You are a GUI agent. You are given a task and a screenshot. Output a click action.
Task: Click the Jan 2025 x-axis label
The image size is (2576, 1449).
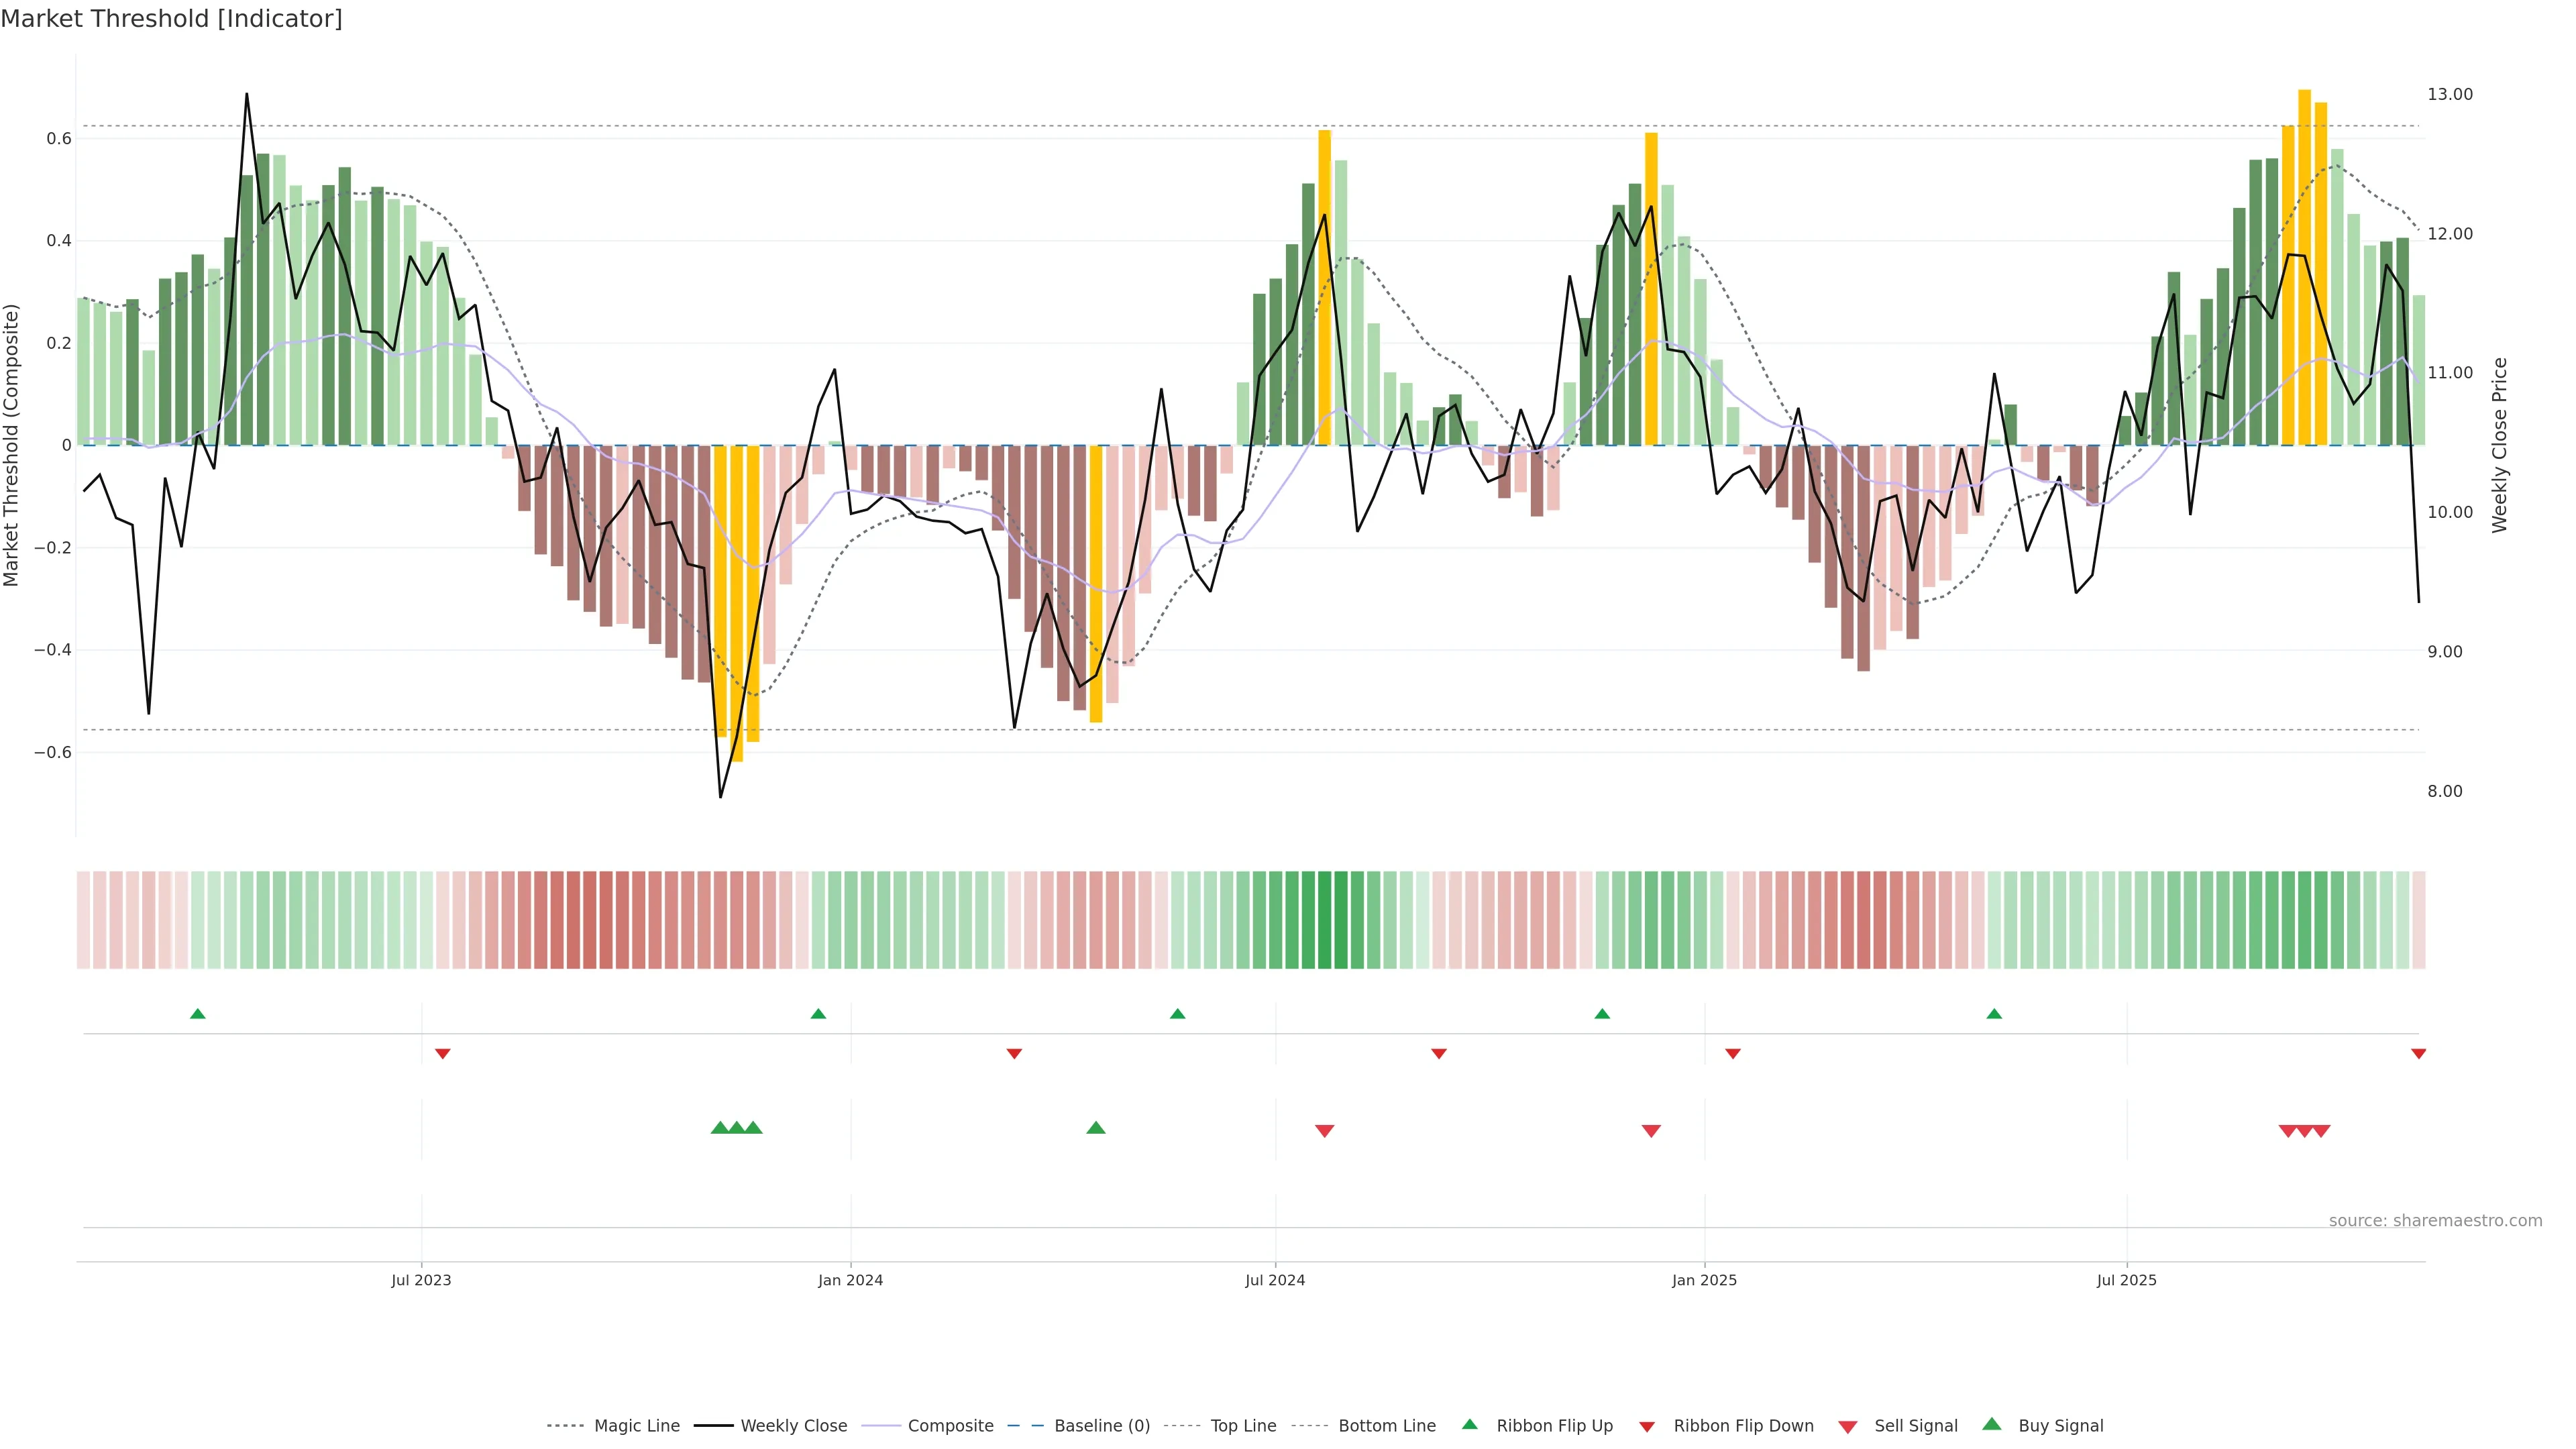tap(1704, 1280)
